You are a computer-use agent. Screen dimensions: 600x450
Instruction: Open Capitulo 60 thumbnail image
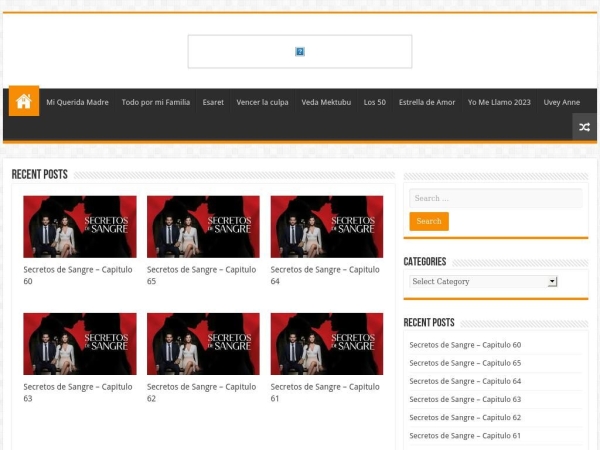tap(80, 227)
